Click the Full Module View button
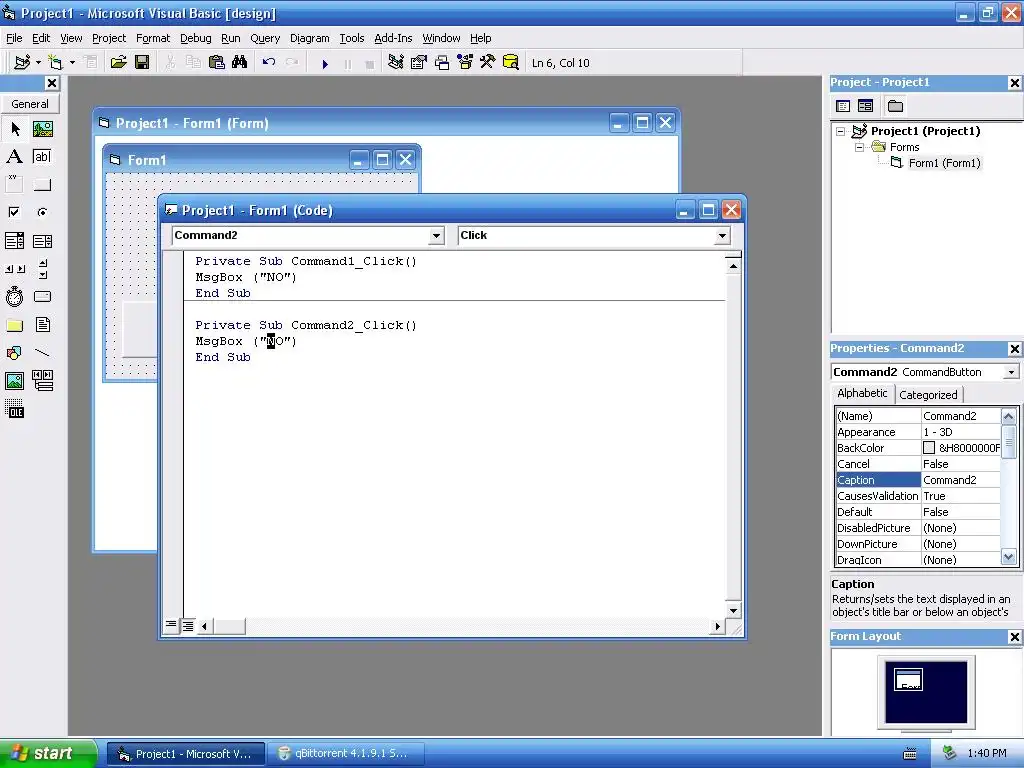This screenshot has width=1024, height=768. 187,626
